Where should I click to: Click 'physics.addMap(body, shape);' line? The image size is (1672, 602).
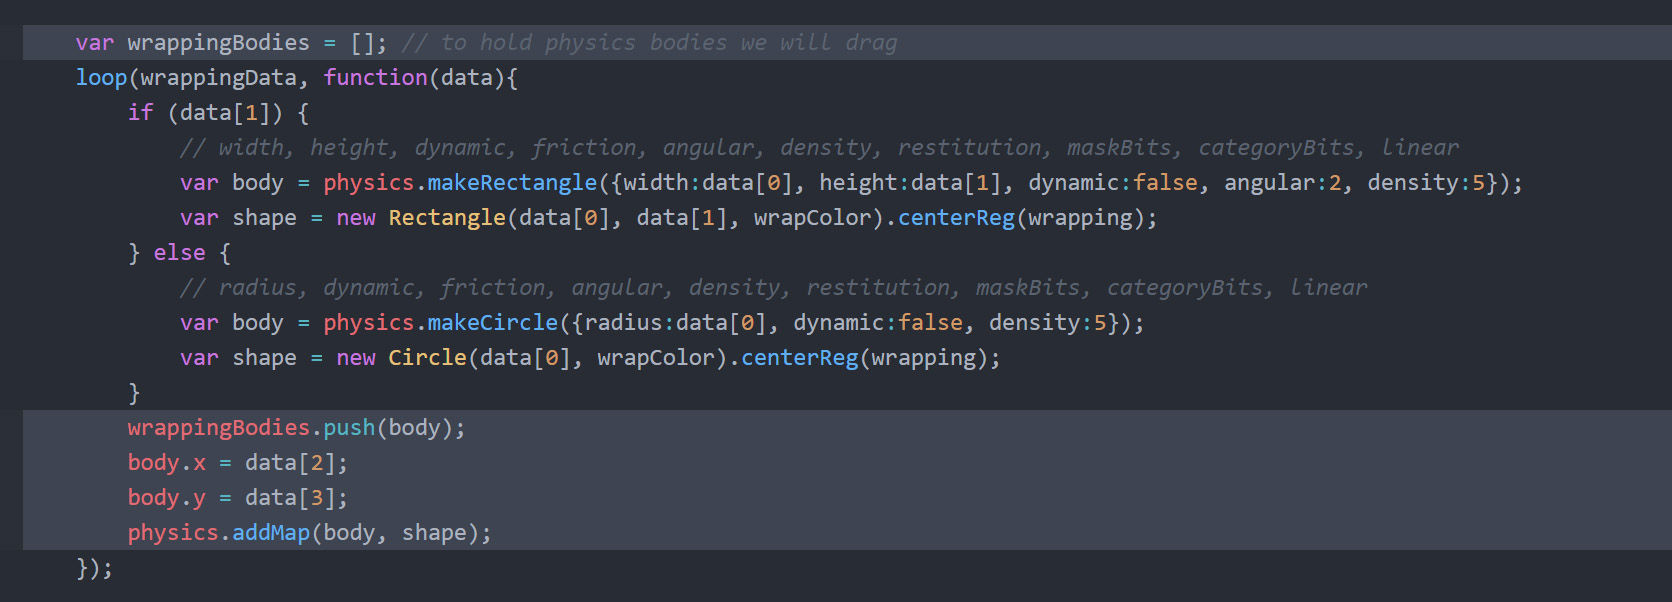tap(310, 533)
